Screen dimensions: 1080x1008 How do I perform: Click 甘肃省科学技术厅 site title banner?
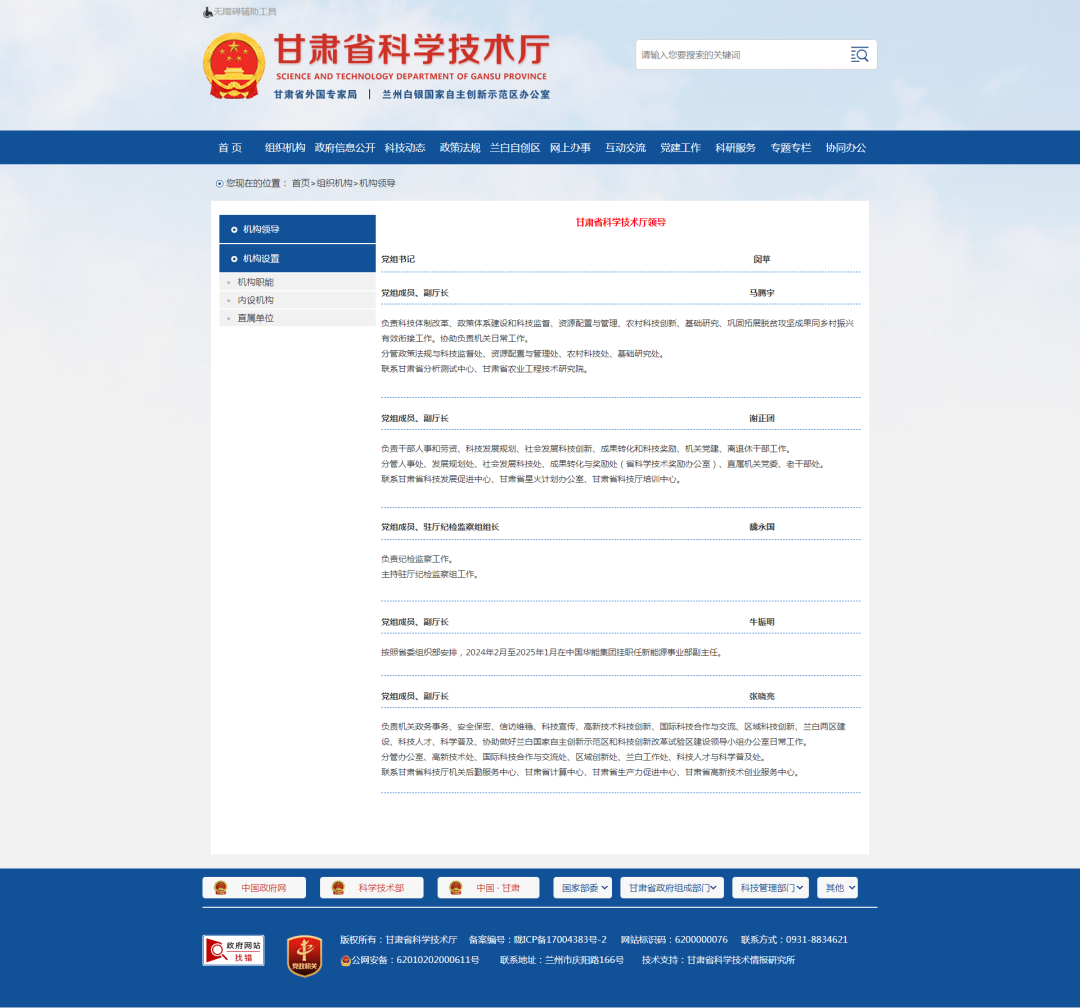(412, 49)
